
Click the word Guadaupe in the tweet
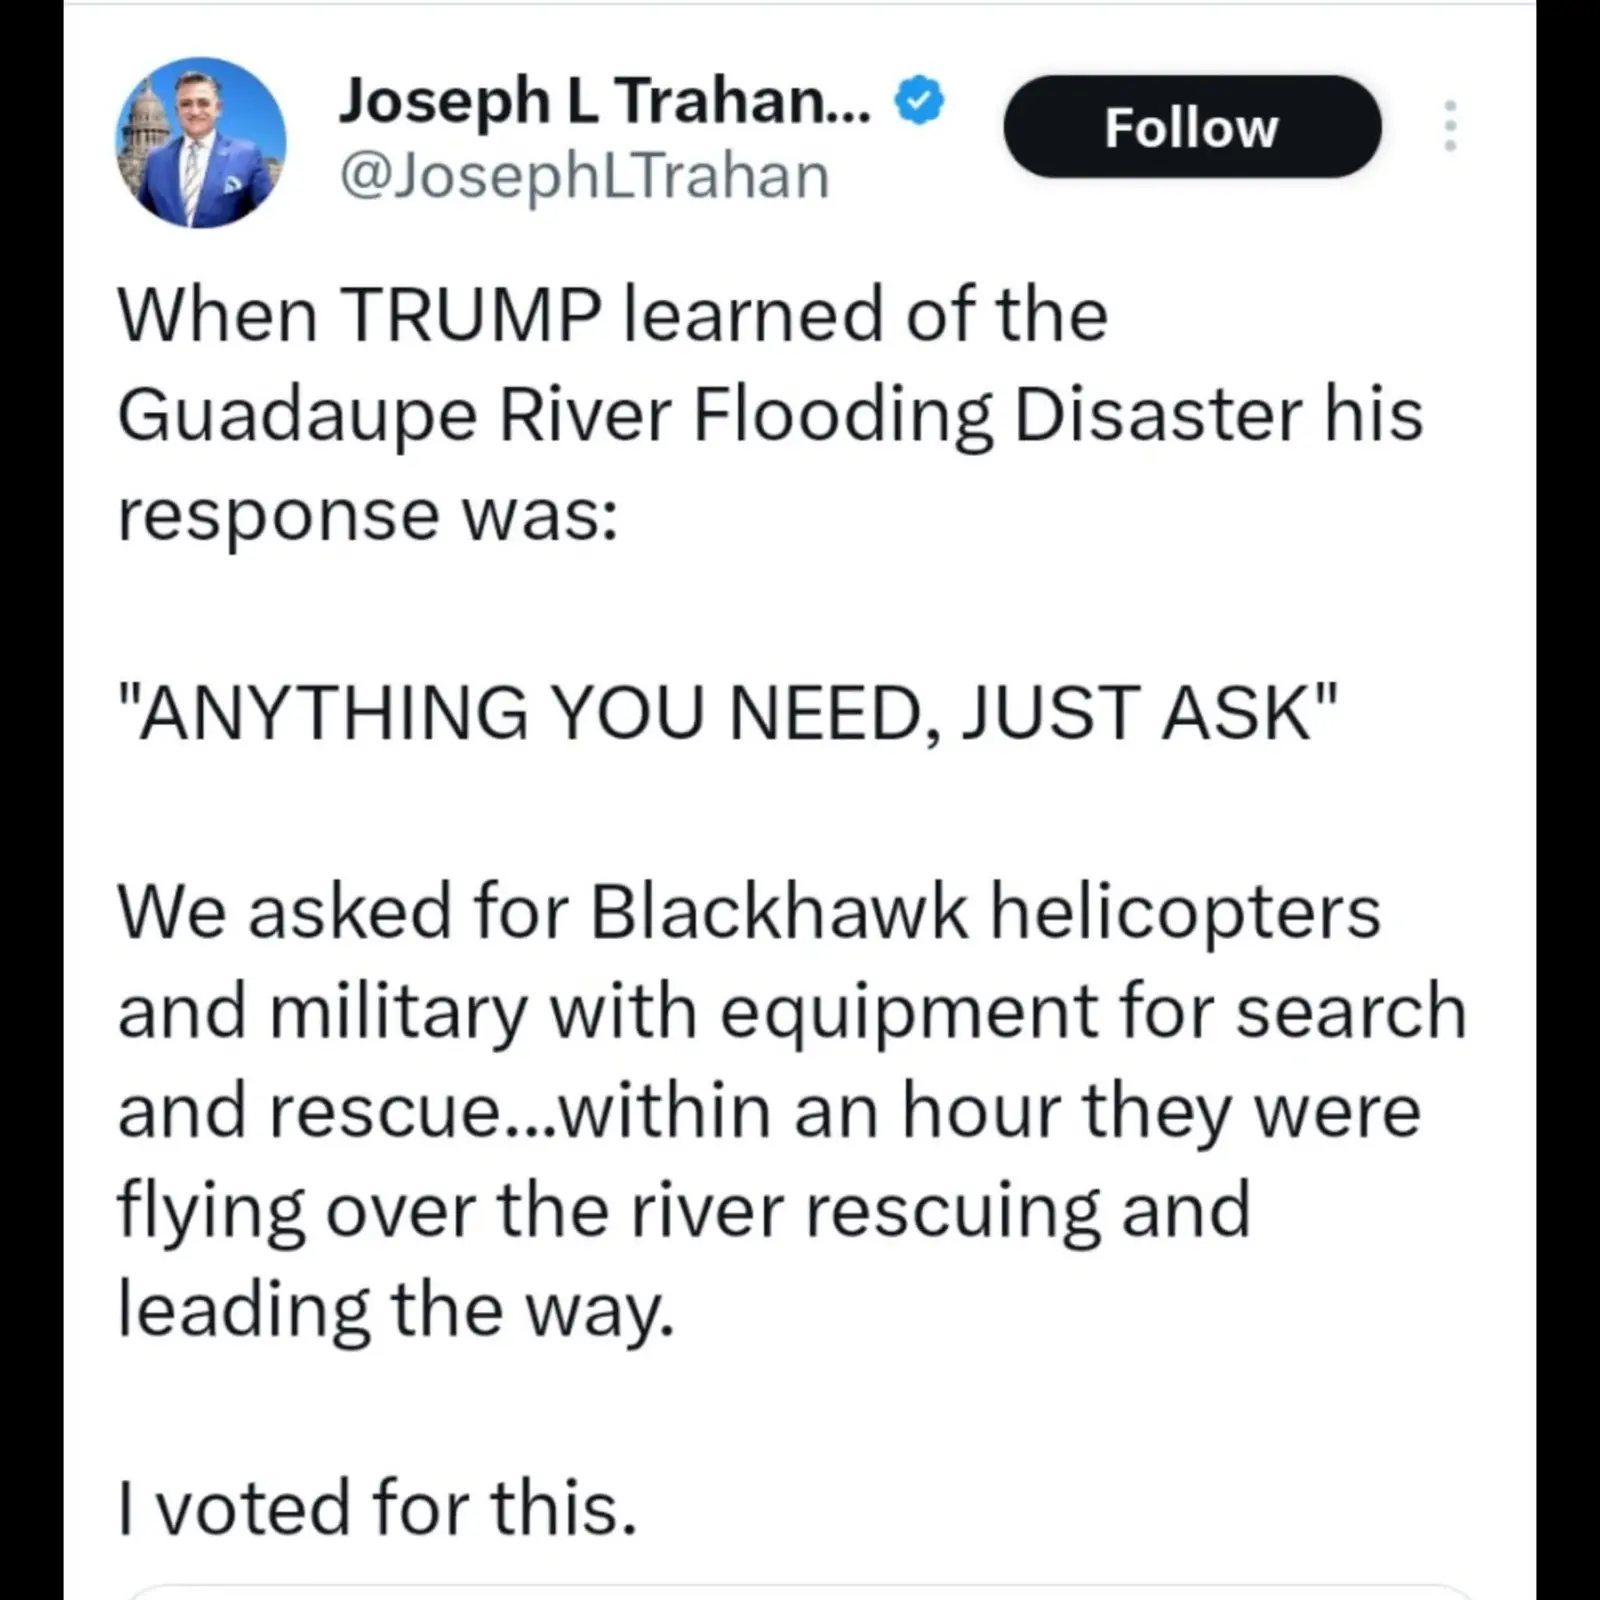point(296,415)
